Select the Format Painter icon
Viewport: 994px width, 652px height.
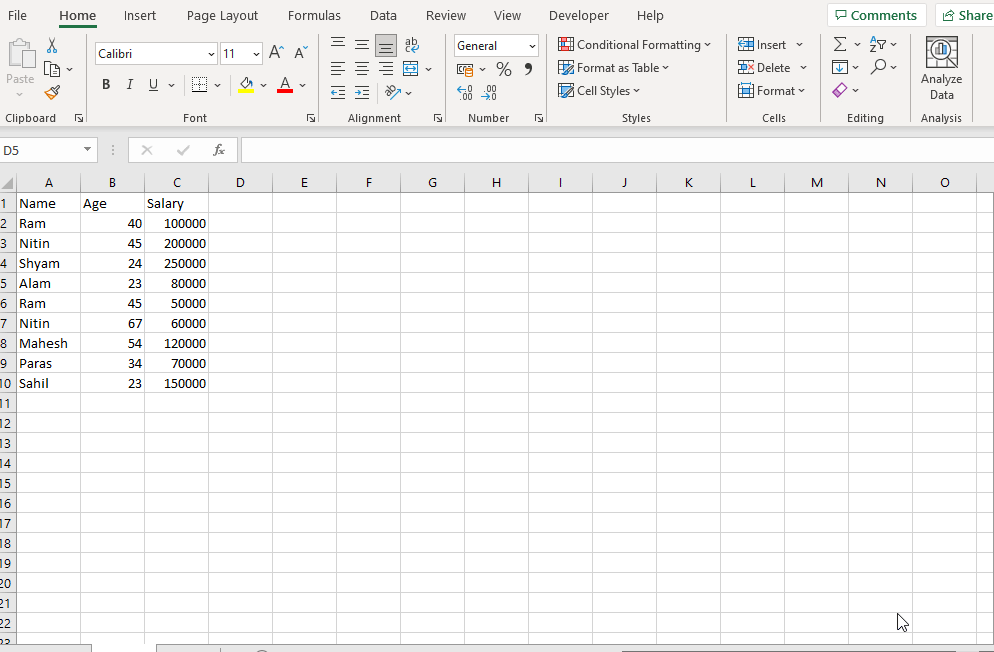pyautogui.click(x=52, y=92)
